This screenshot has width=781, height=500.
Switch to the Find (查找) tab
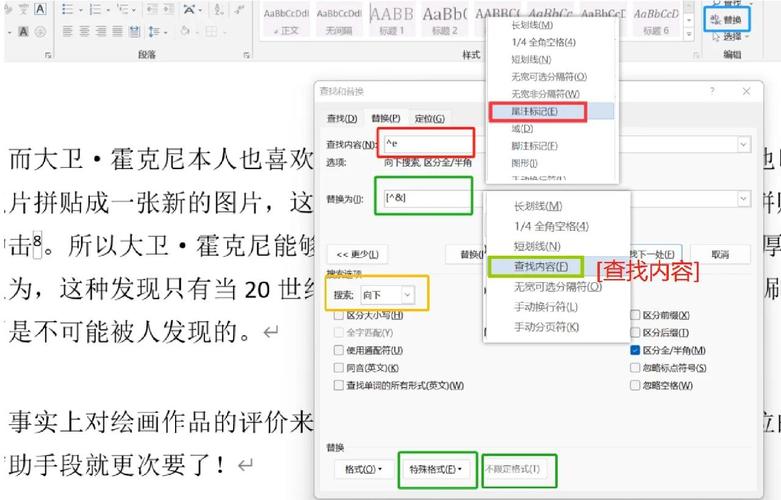tap(342, 119)
